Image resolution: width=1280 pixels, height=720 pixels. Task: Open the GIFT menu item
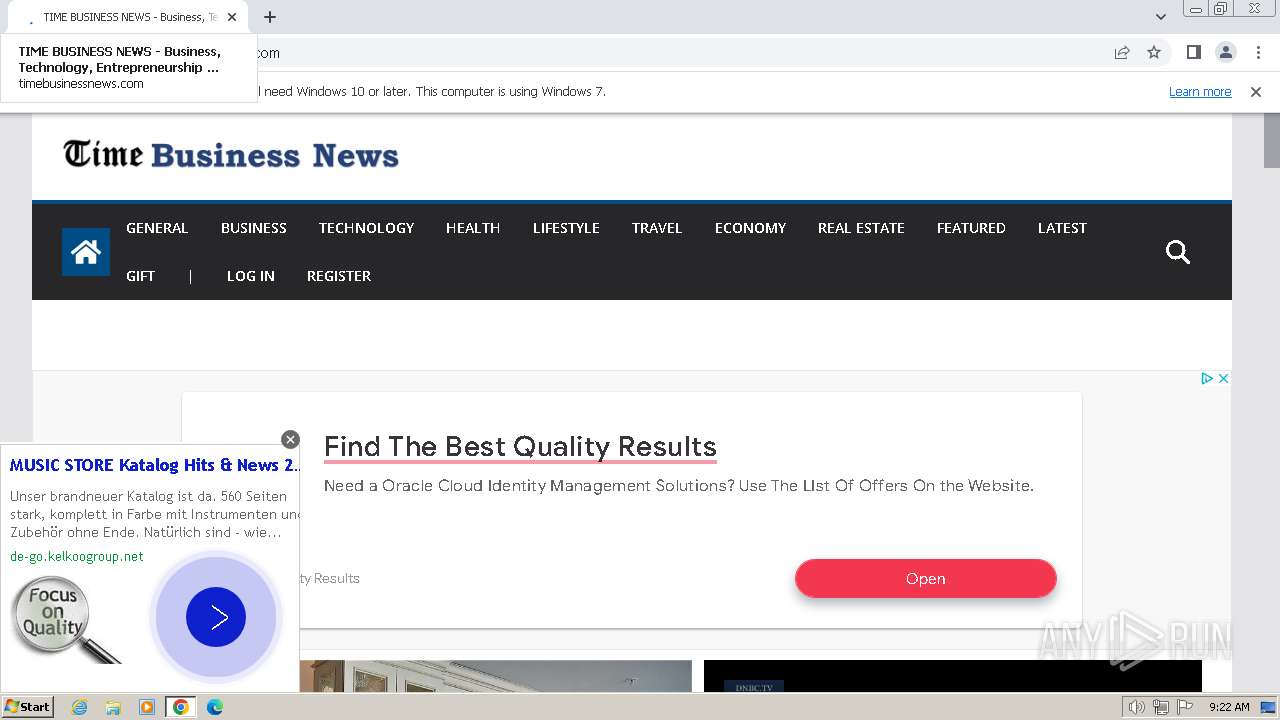click(140, 276)
